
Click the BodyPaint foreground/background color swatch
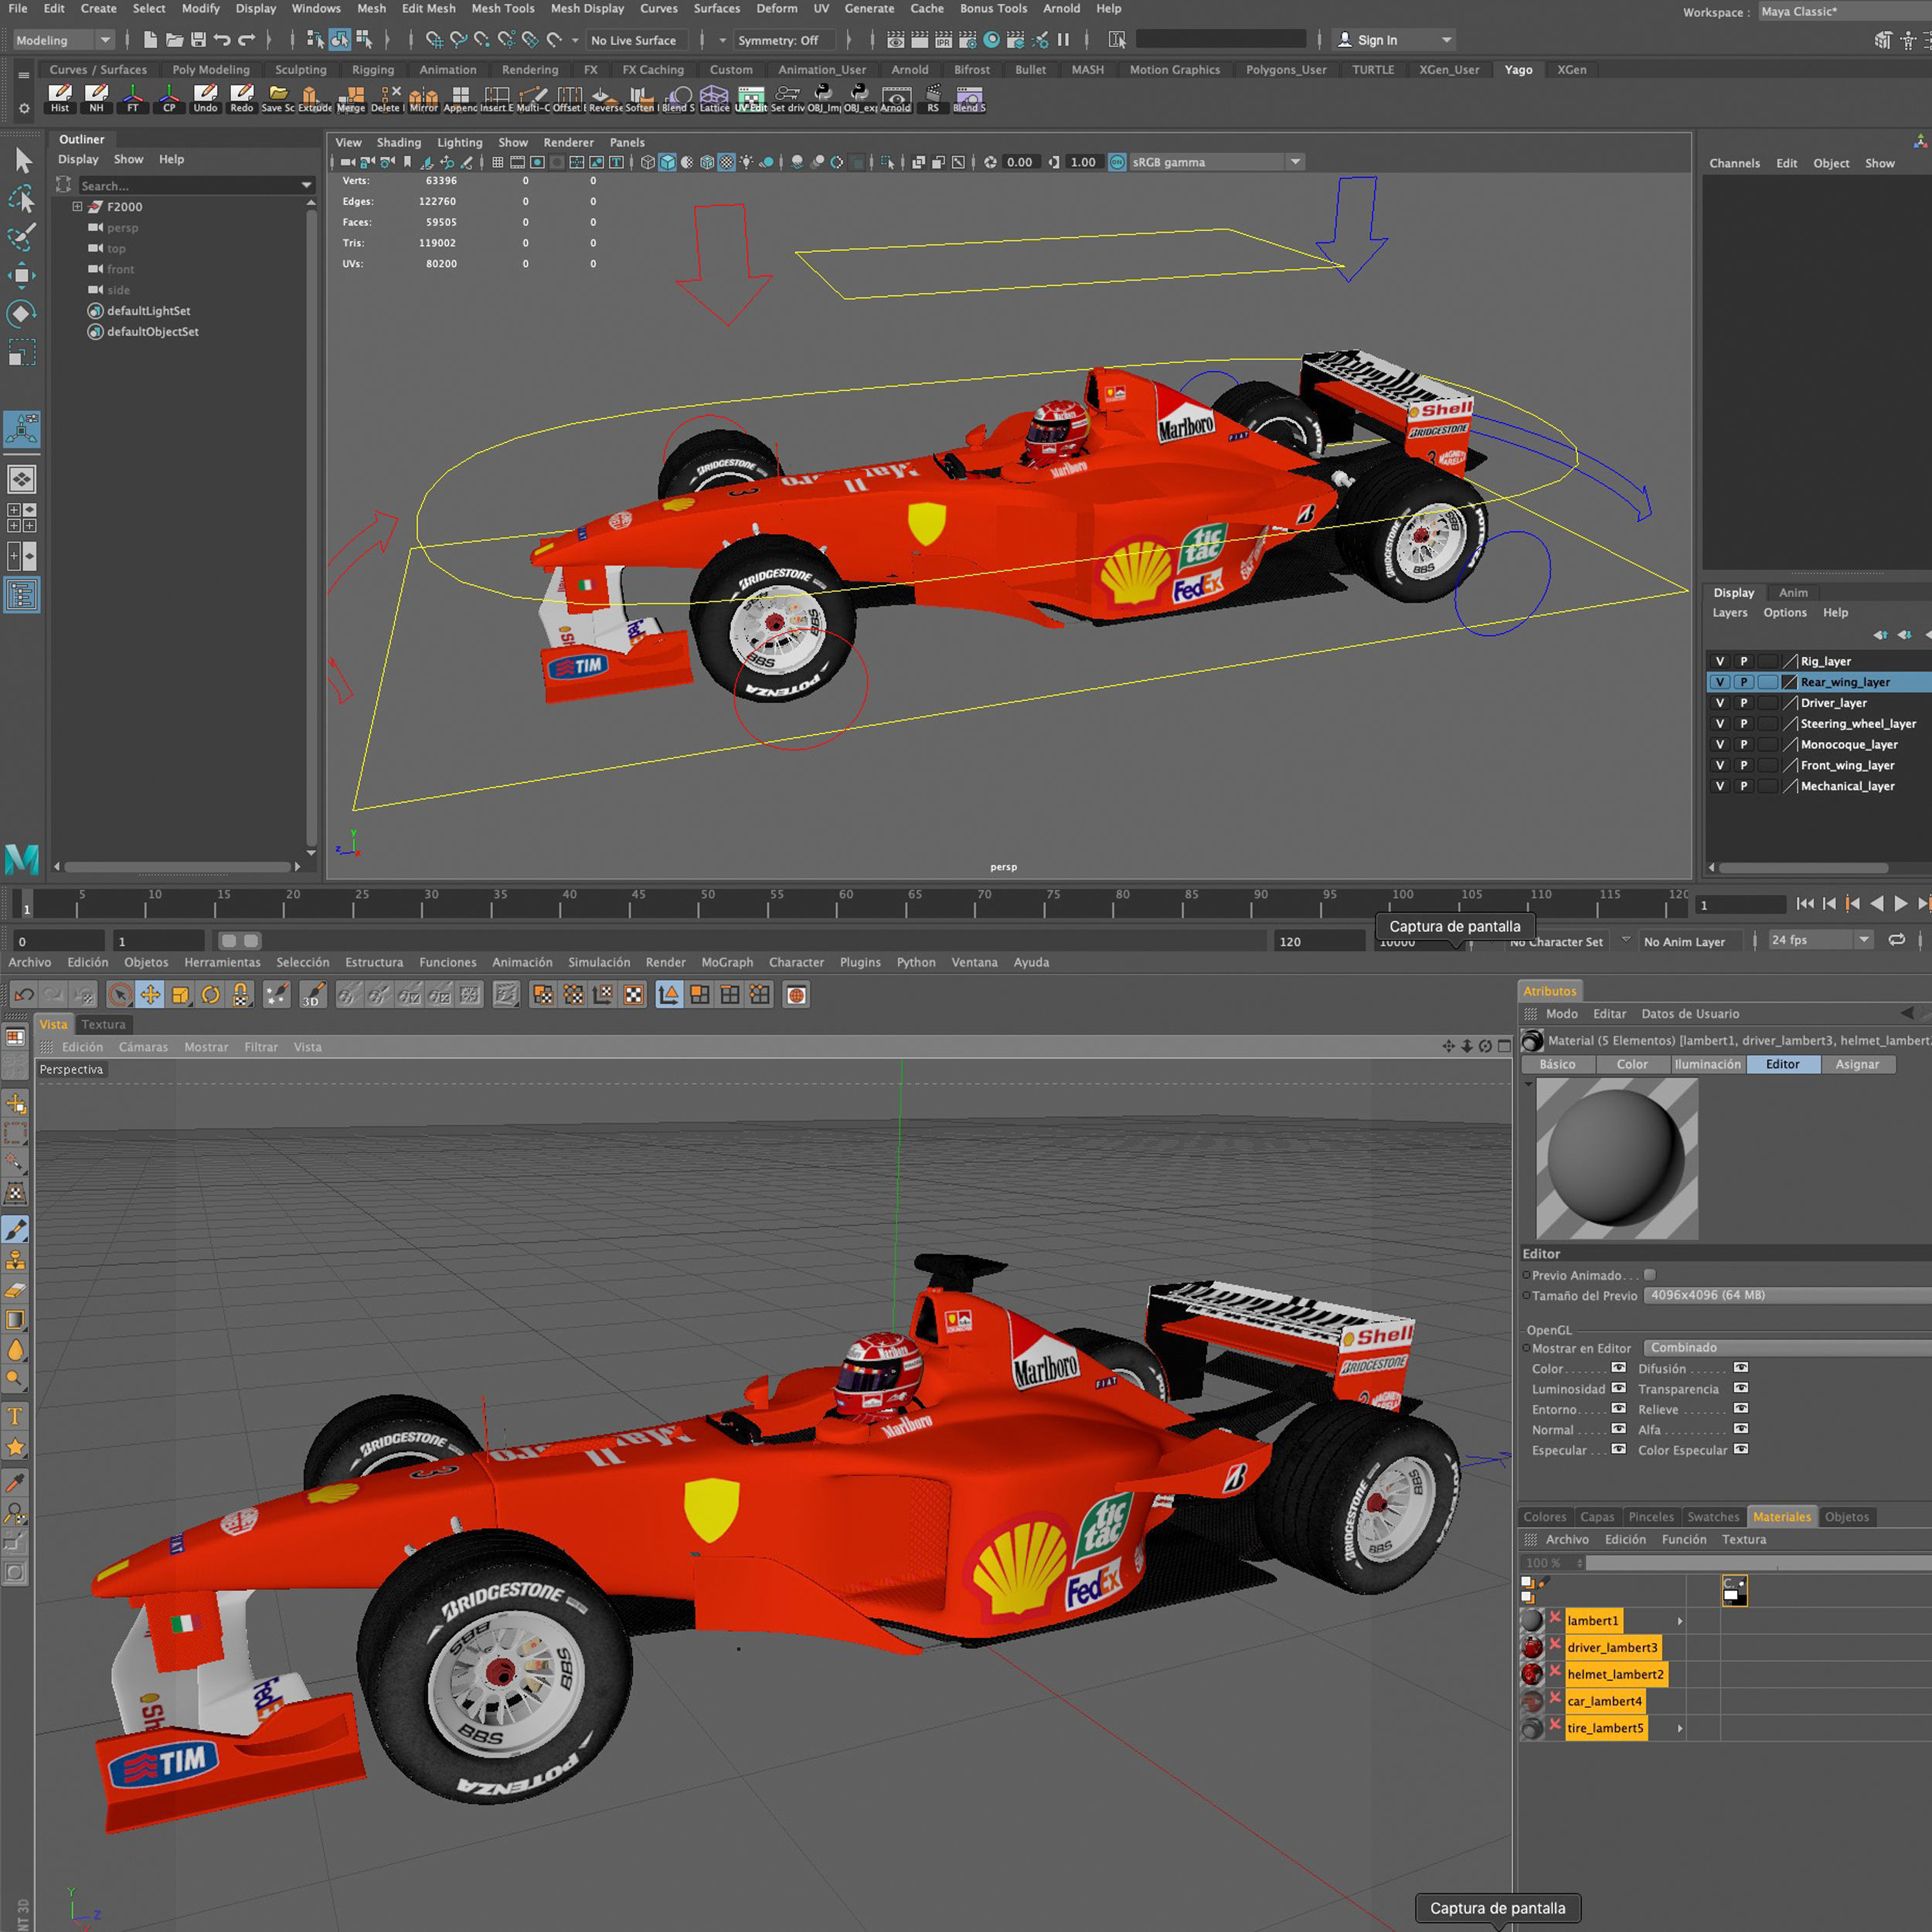pos(1734,1590)
